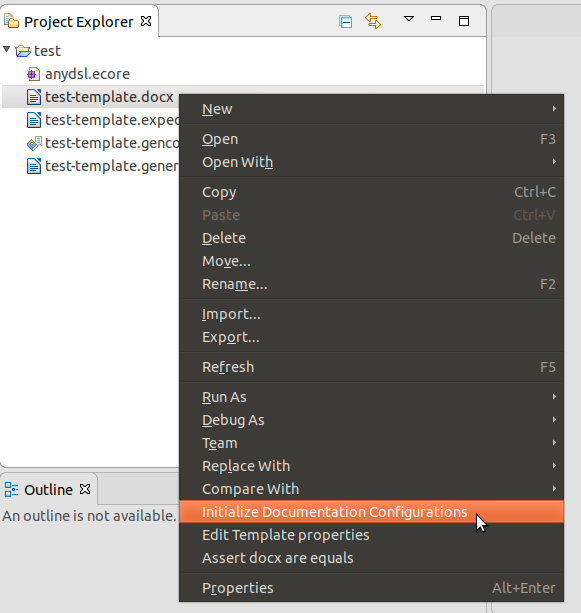Select test-template.docx in the tree

[109, 97]
